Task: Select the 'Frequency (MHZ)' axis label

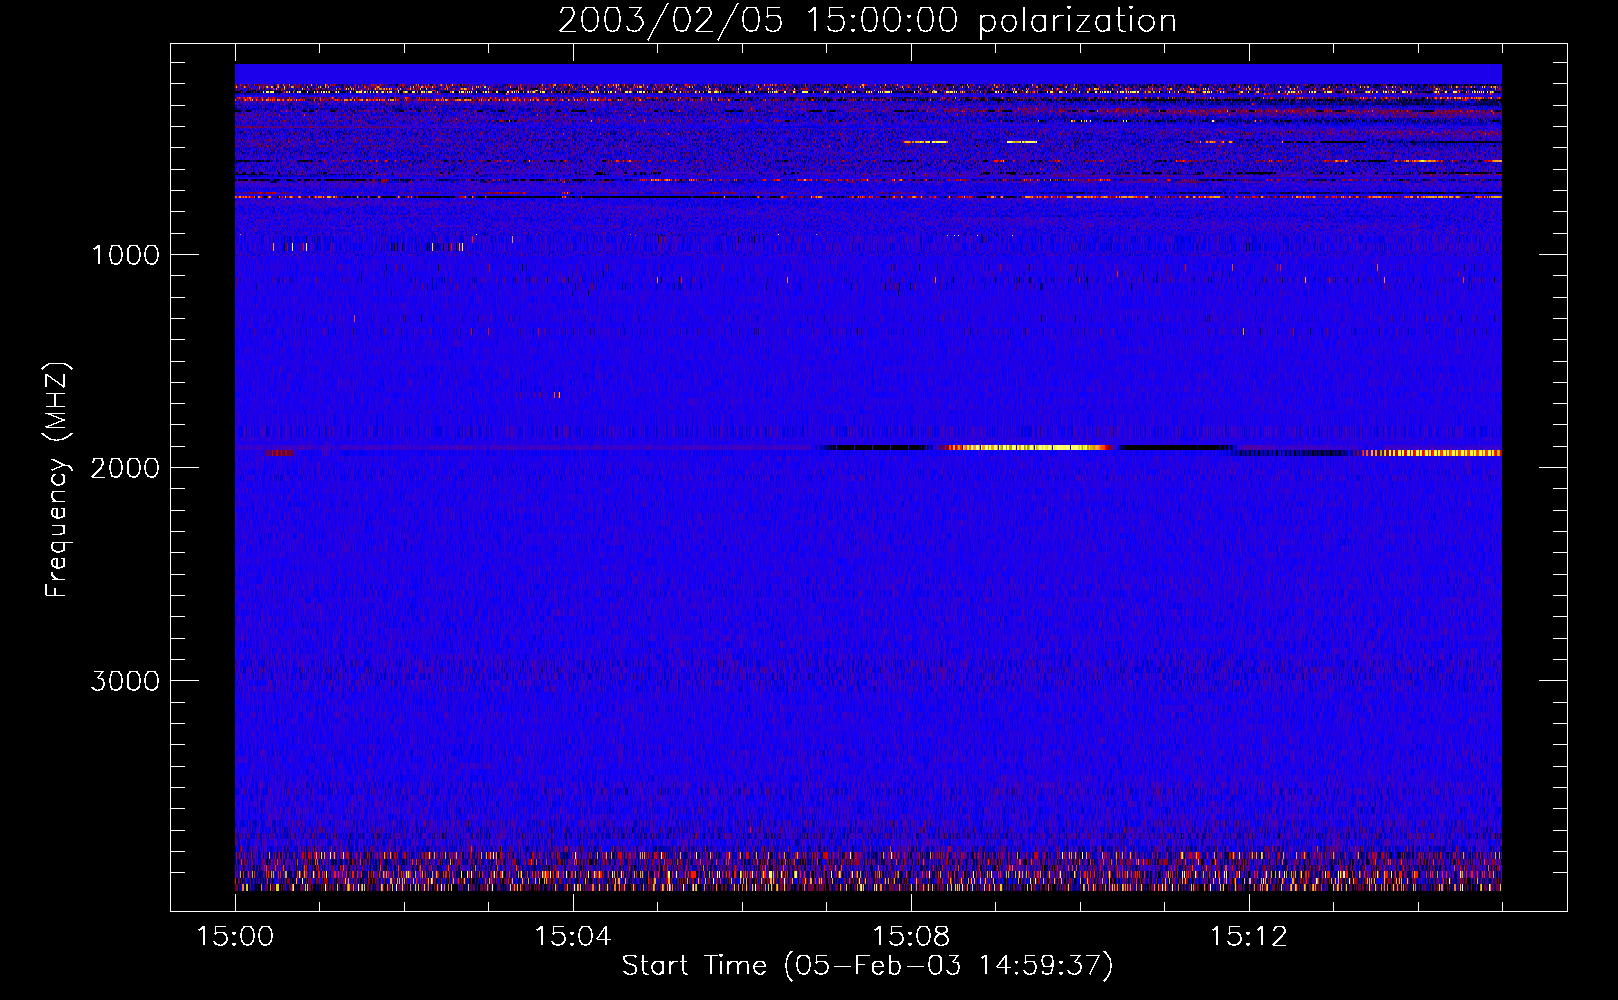Action: click(57, 479)
